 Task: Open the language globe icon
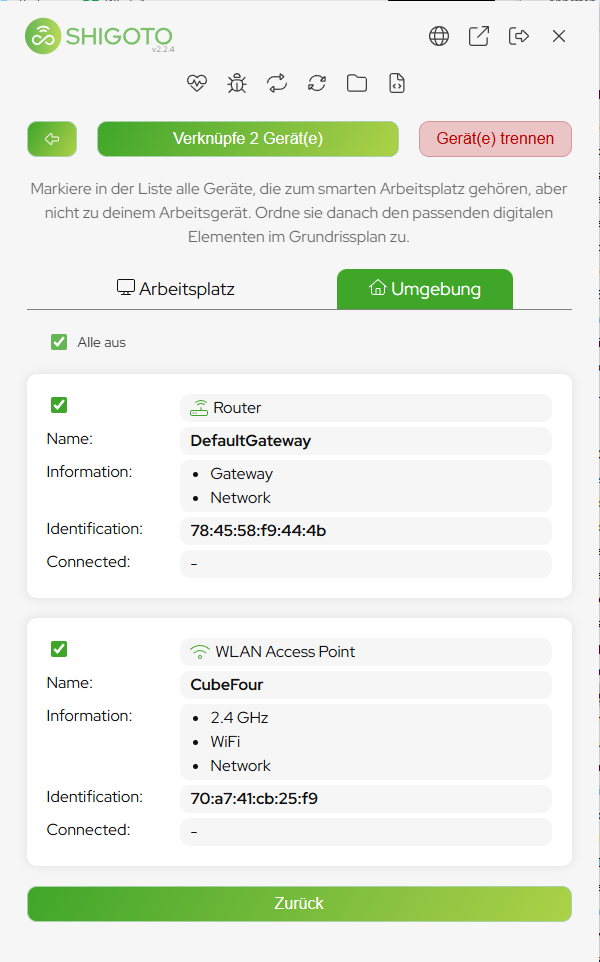(x=439, y=36)
